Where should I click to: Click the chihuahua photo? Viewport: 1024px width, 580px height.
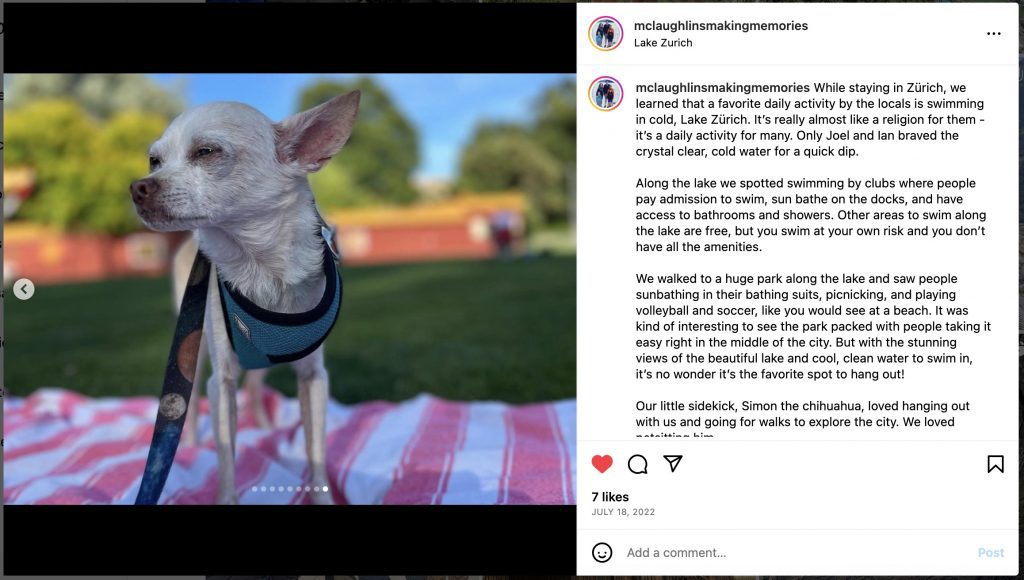click(x=289, y=289)
